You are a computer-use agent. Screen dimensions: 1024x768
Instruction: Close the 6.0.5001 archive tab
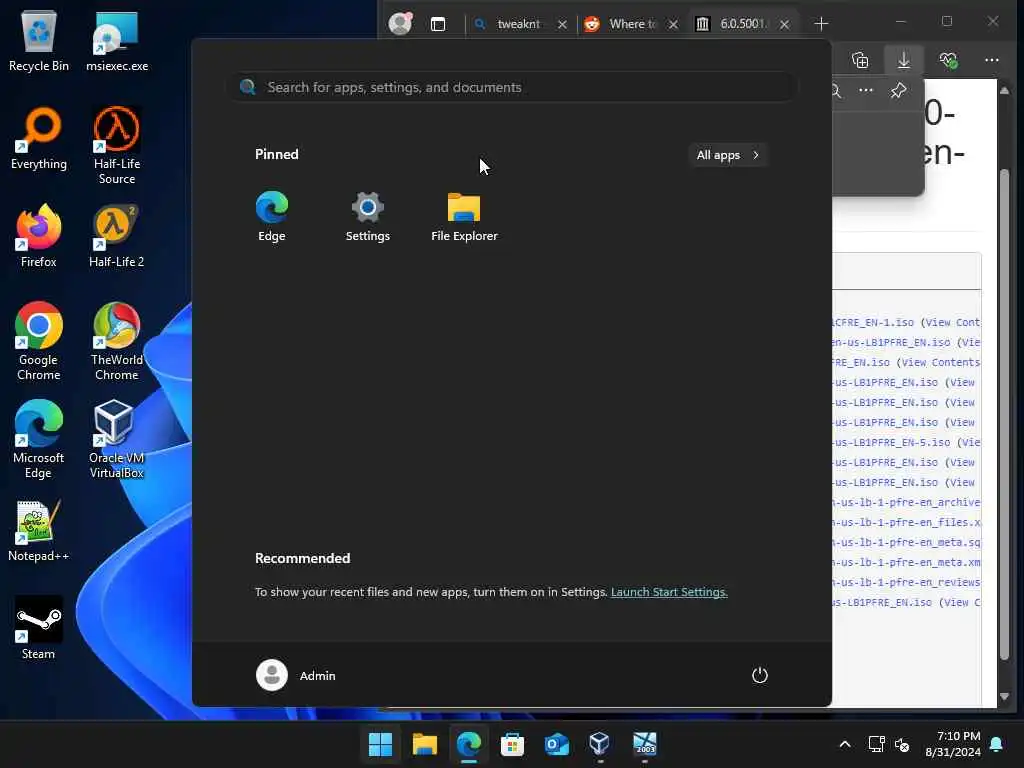point(784,25)
